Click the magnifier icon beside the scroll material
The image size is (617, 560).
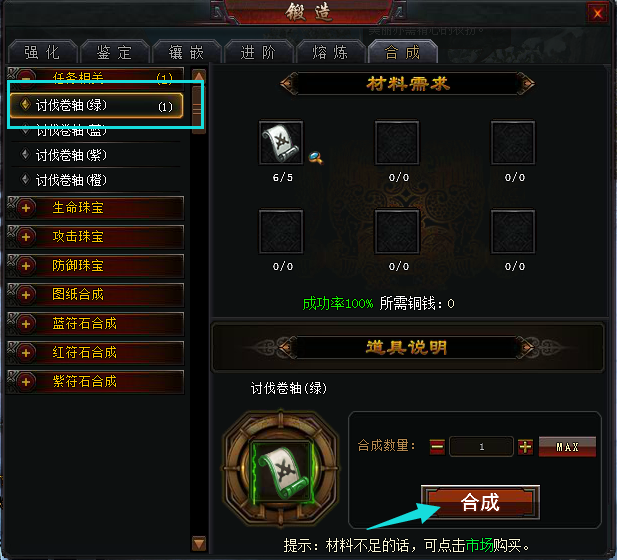pos(316,158)
